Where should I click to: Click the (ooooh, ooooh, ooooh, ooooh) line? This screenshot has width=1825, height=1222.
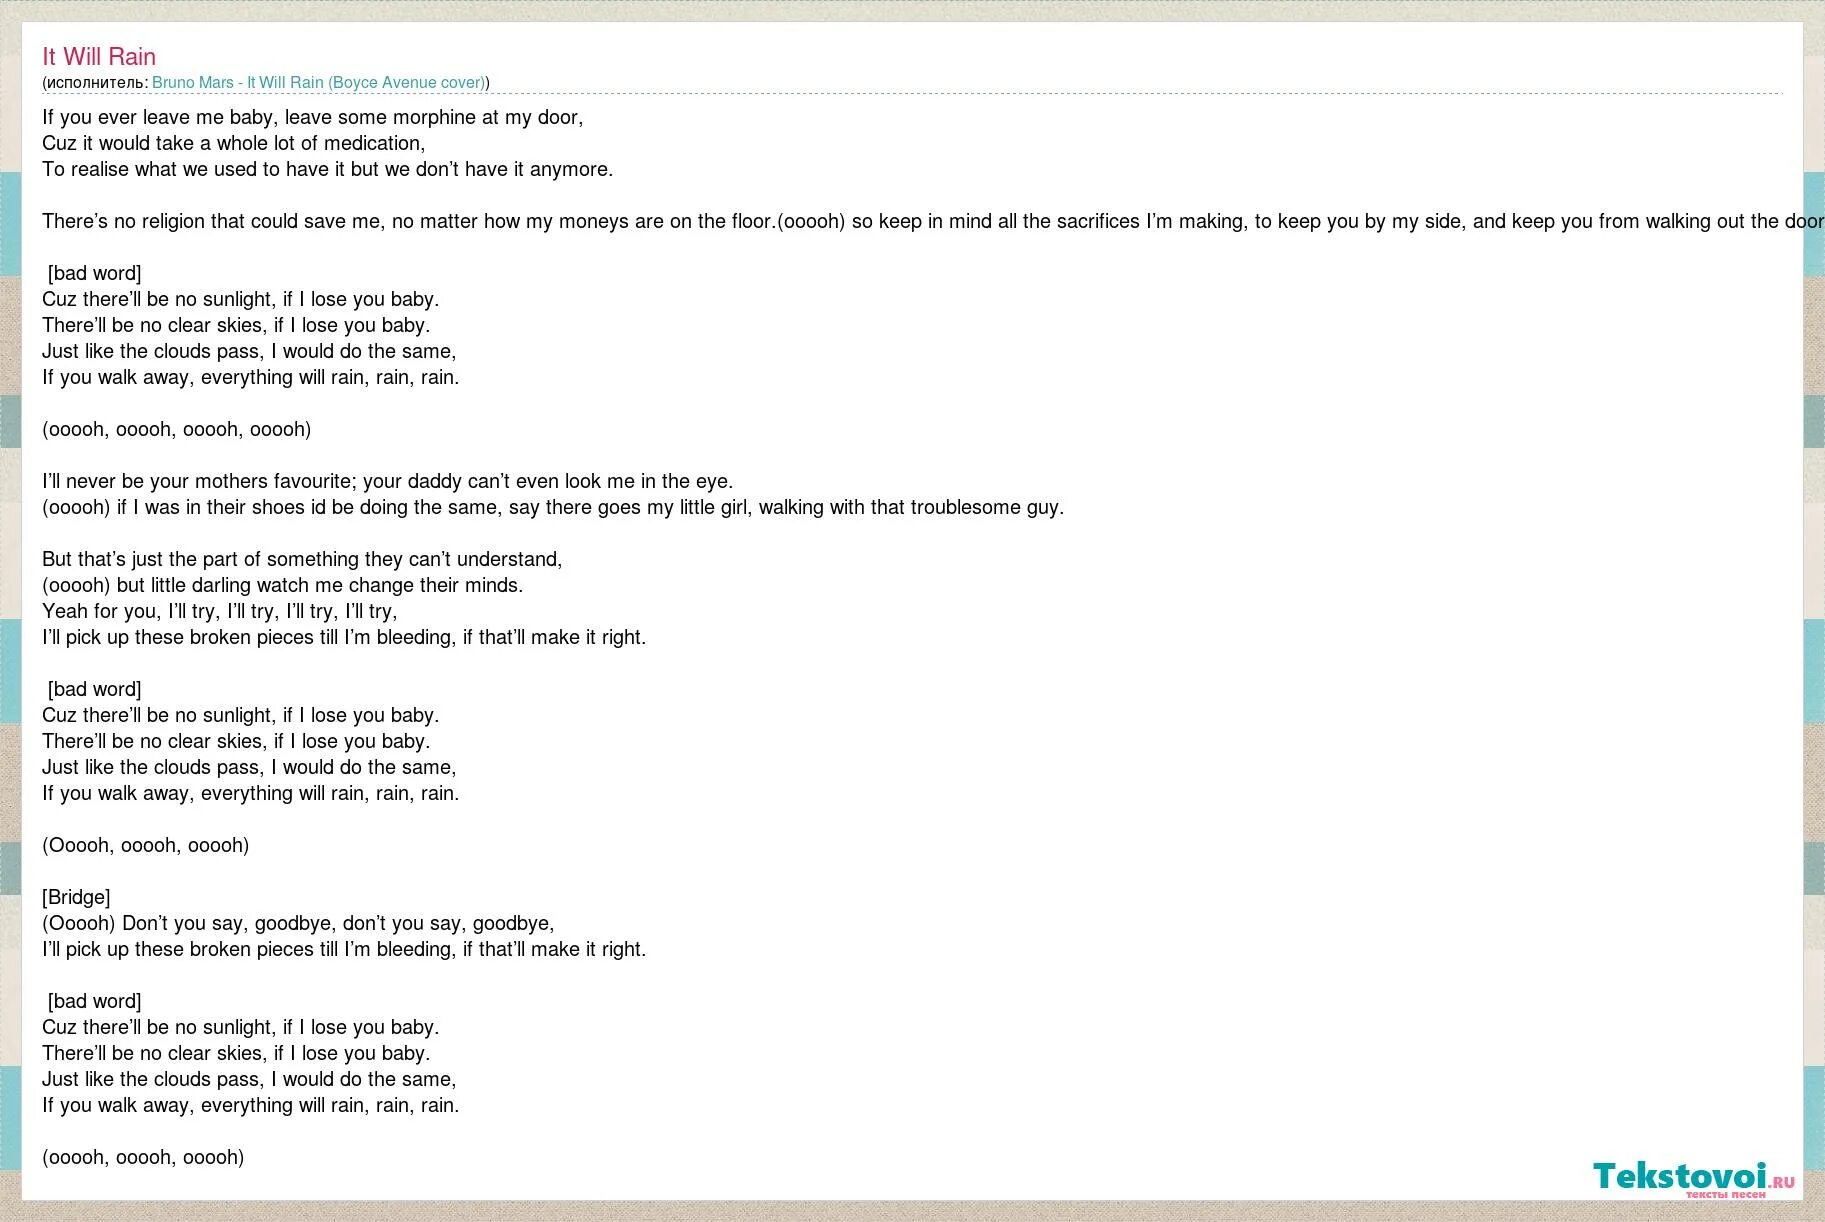point(177,429)
